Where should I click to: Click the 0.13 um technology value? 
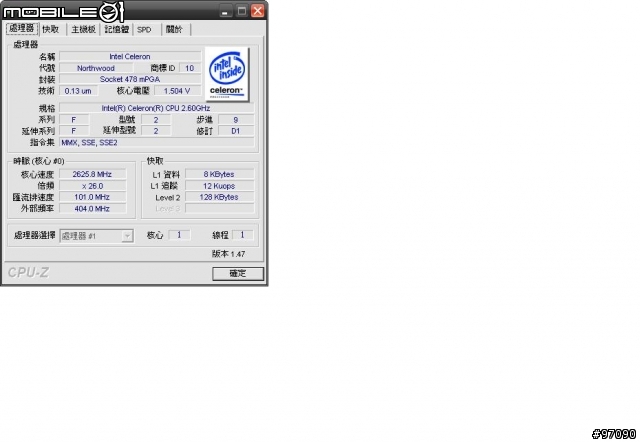tap(78, 91)
